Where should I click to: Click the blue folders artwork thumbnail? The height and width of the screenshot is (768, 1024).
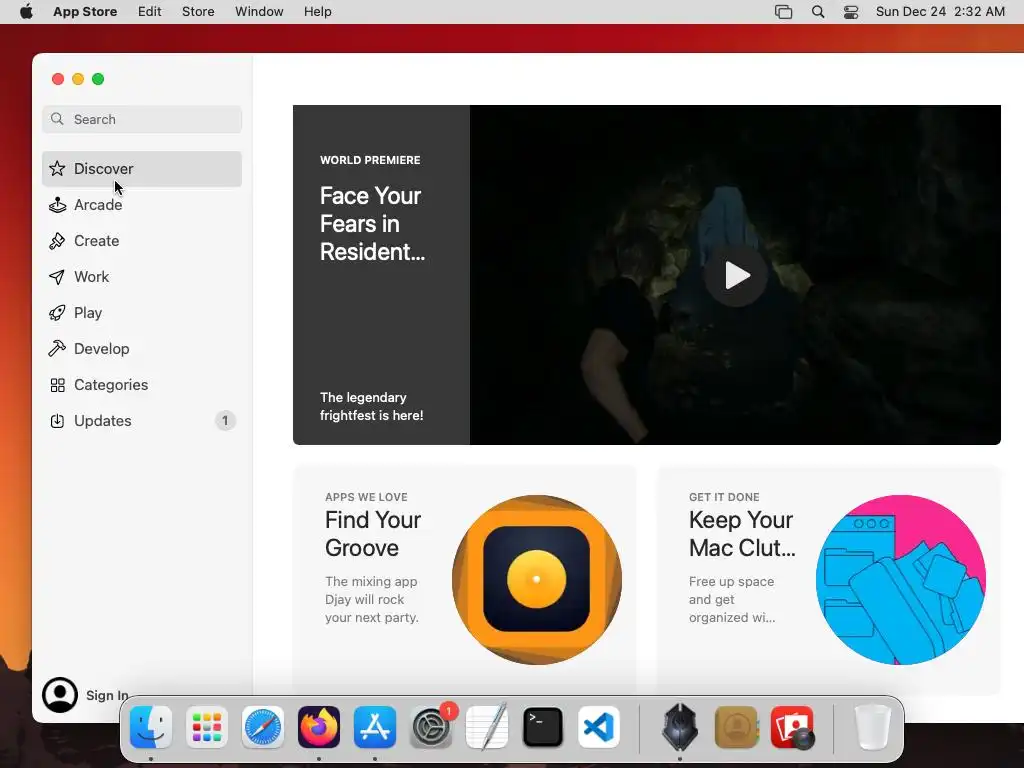tap(901, 580)
